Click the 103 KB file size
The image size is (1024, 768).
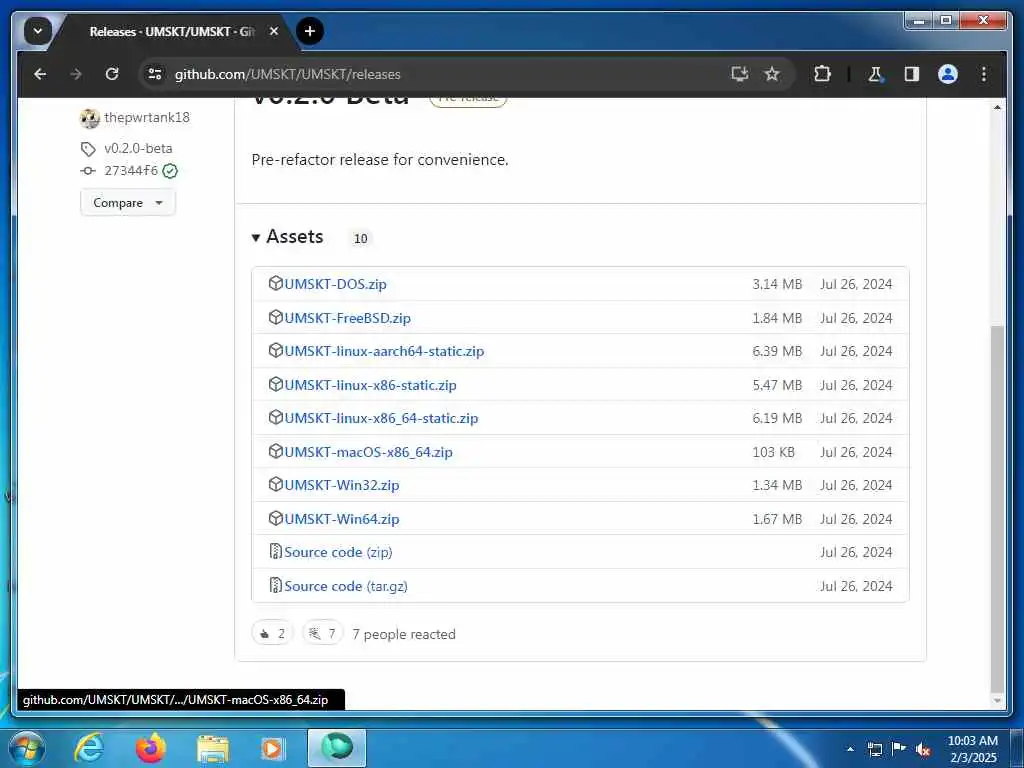click(773, 452)
